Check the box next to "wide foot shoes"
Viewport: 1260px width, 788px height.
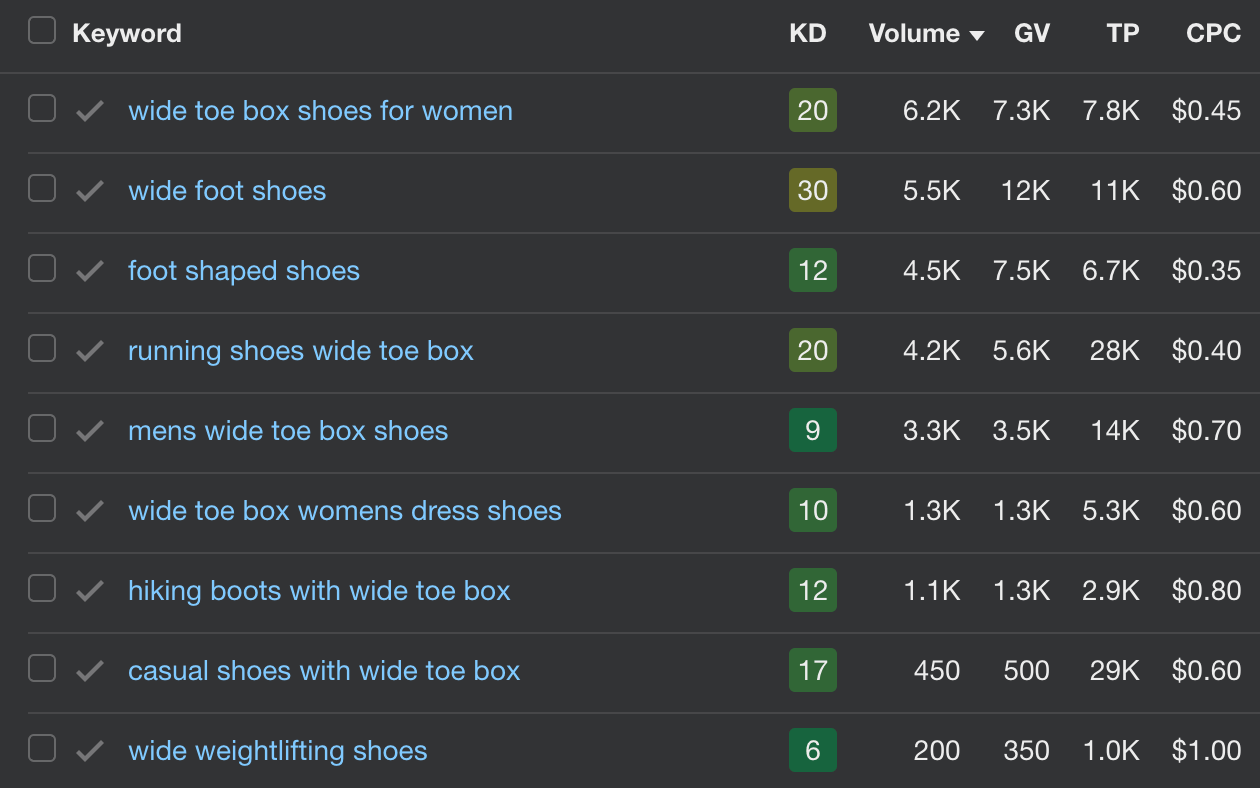[41, 190]
